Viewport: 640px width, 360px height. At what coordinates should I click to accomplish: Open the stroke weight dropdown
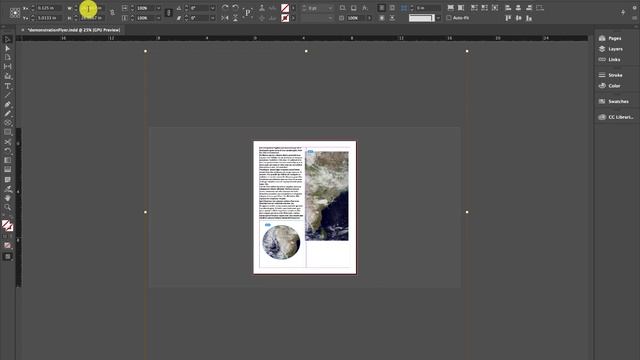click(330, 8)
